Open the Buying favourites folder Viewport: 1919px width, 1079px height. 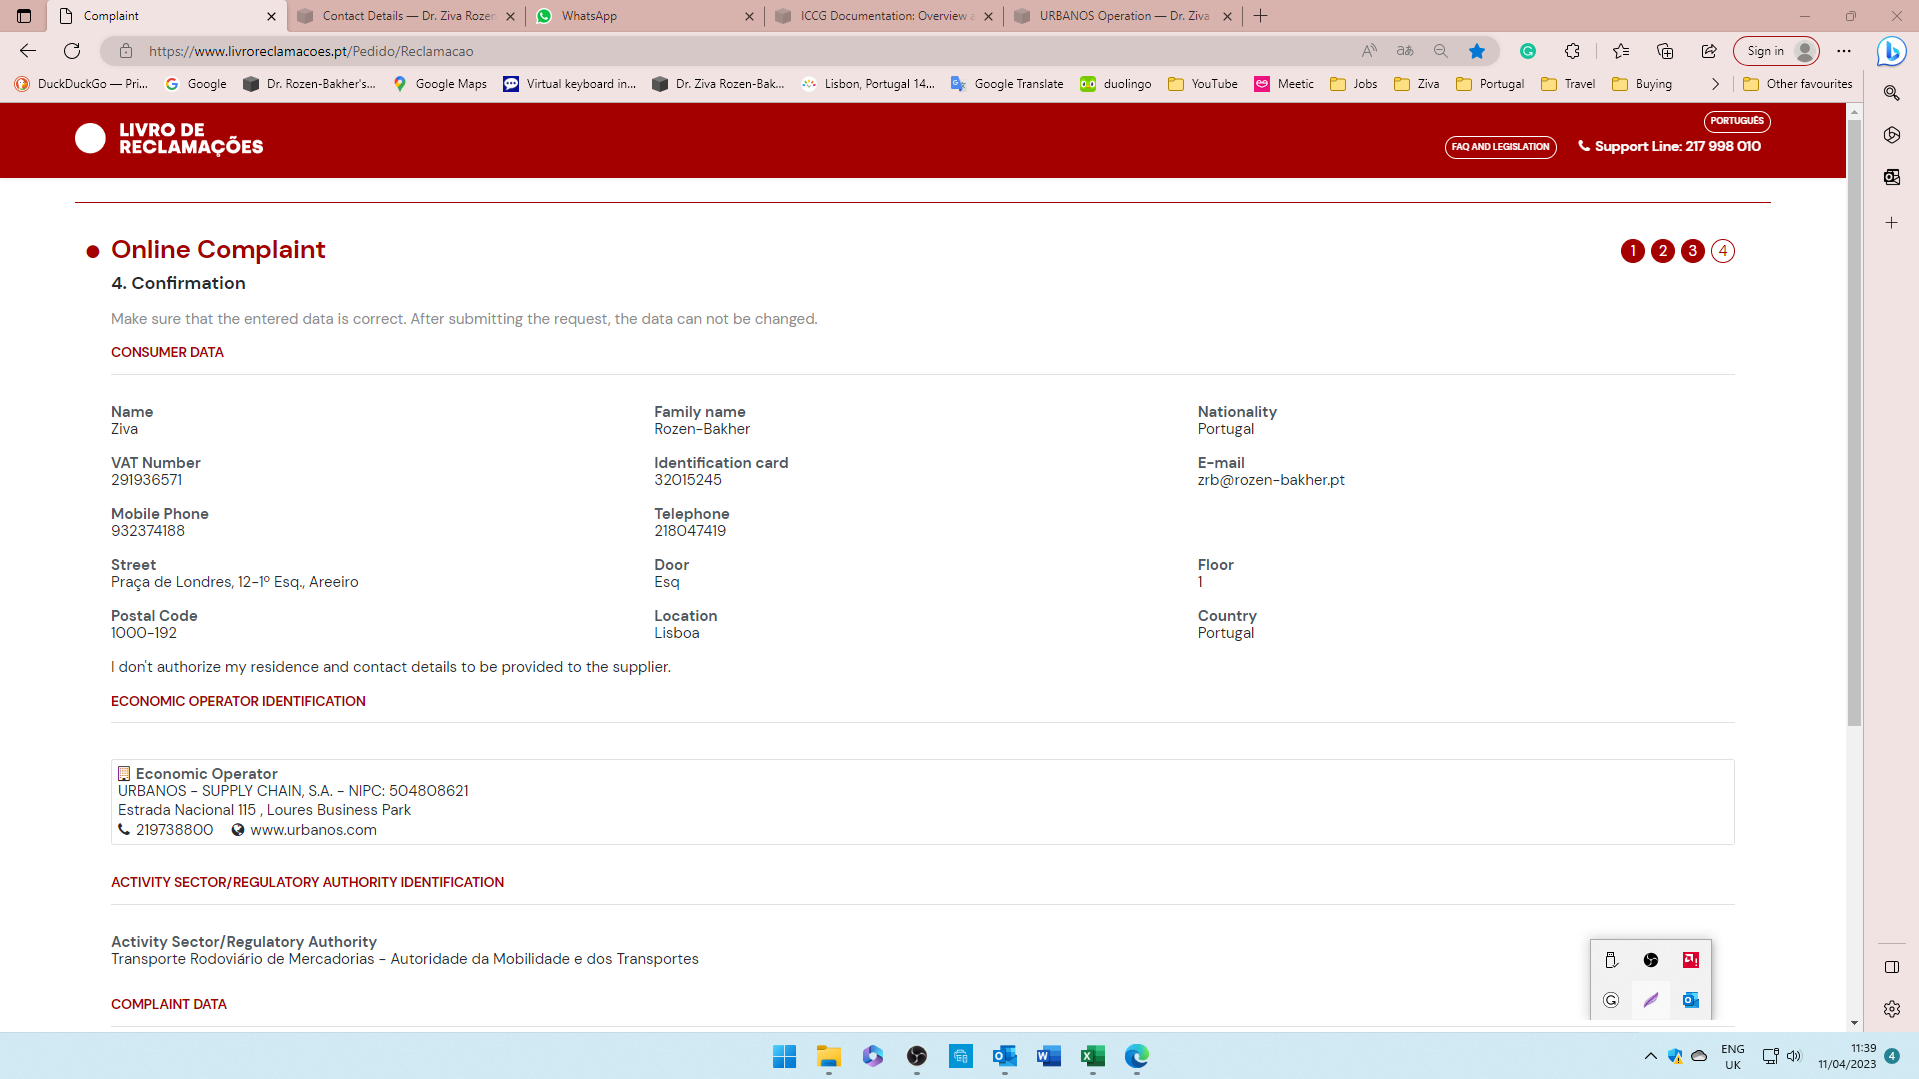1642,84
